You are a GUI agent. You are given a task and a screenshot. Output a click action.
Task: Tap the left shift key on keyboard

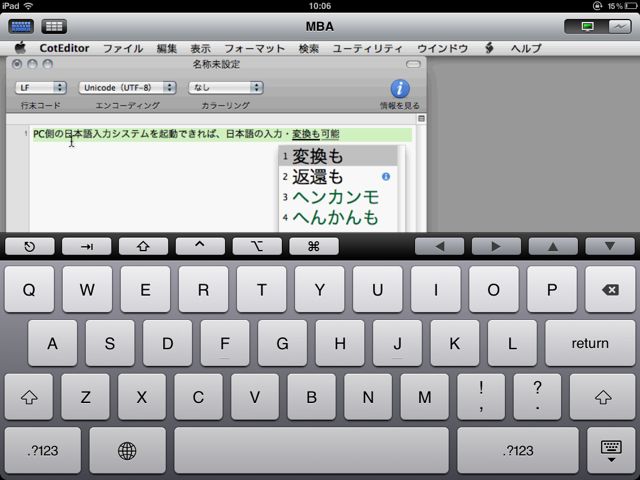29,397
